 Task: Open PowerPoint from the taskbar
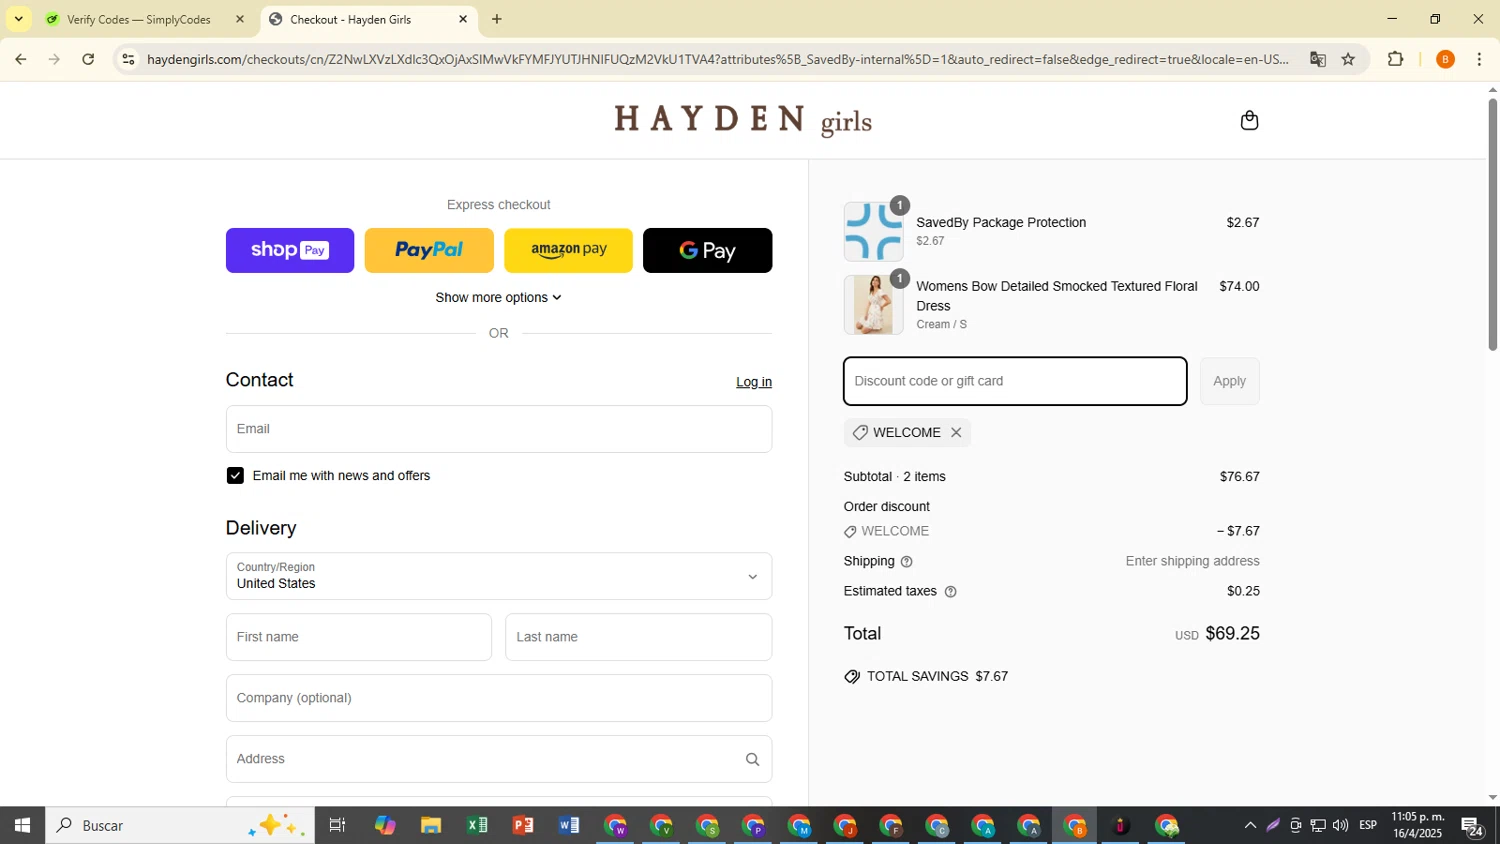point(523,826)
